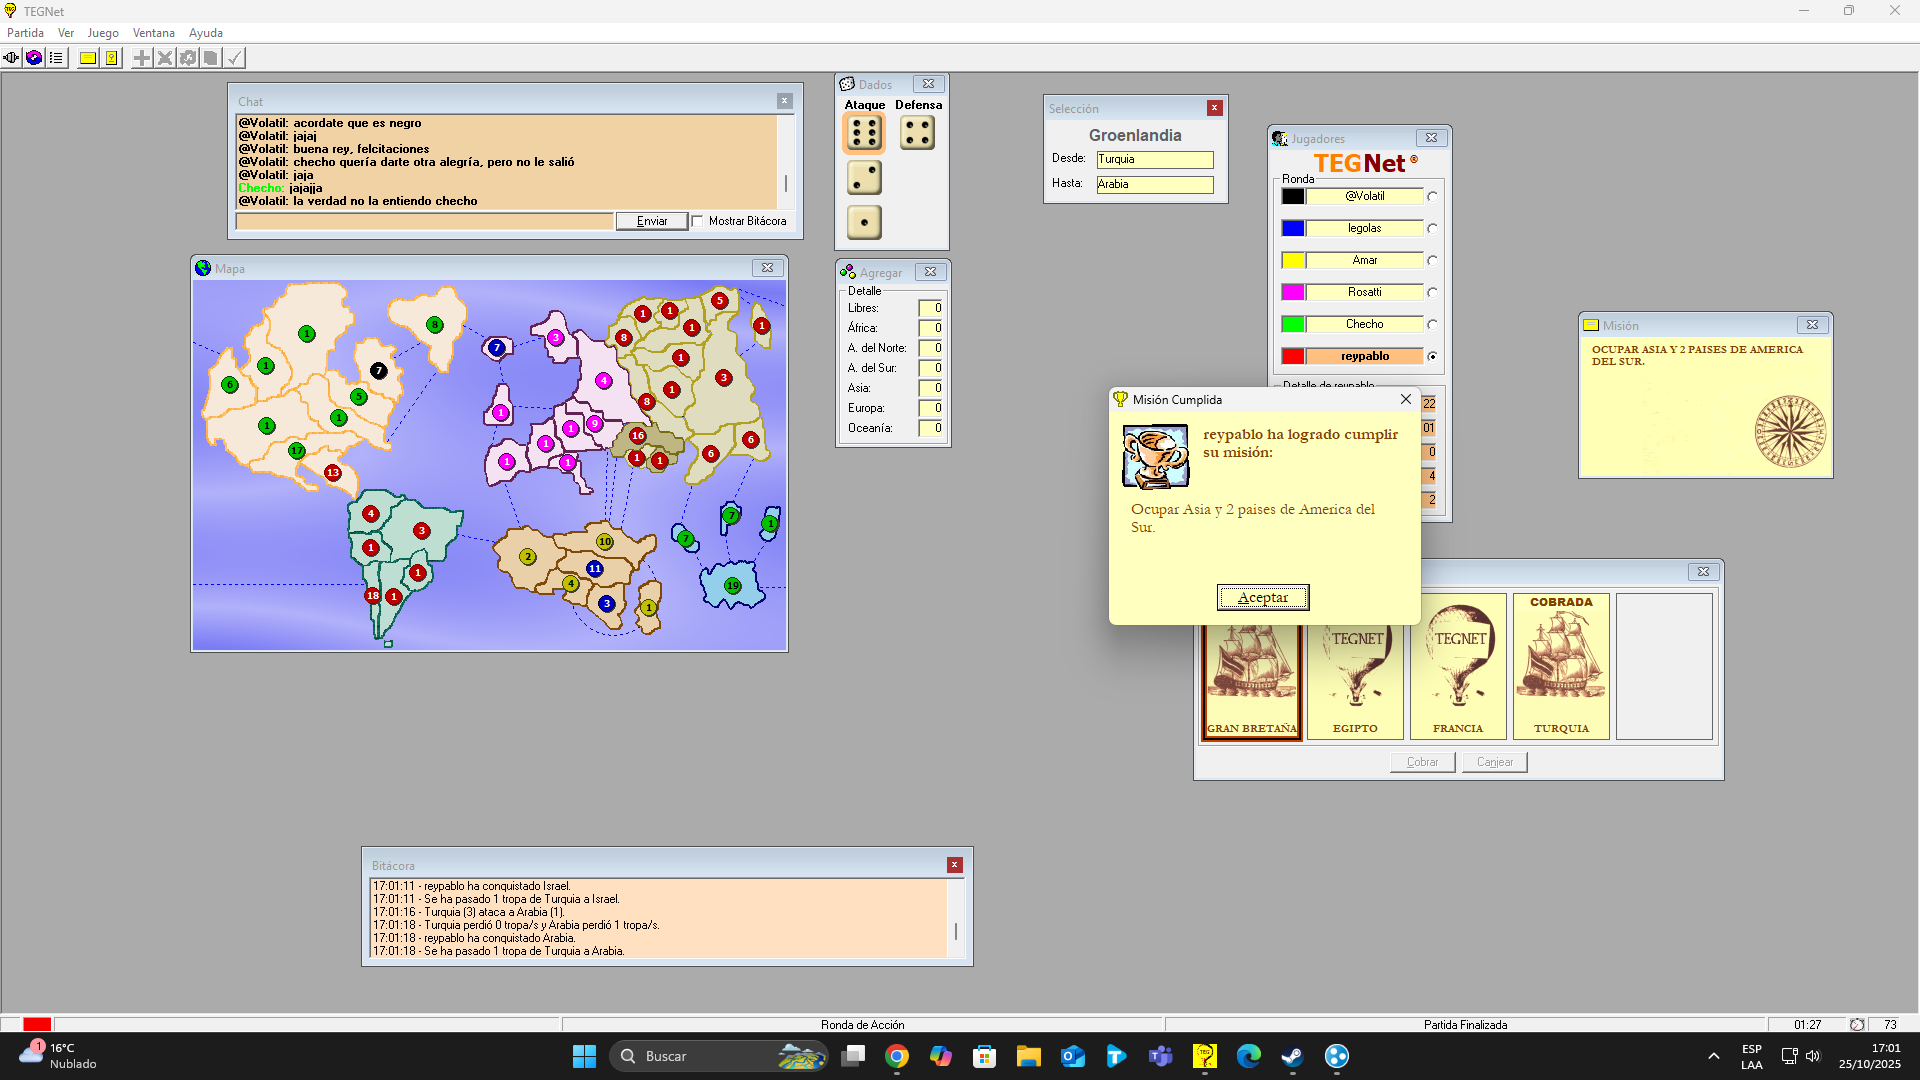Click the bulleted list toolbar icon

(x=56, y=58)
